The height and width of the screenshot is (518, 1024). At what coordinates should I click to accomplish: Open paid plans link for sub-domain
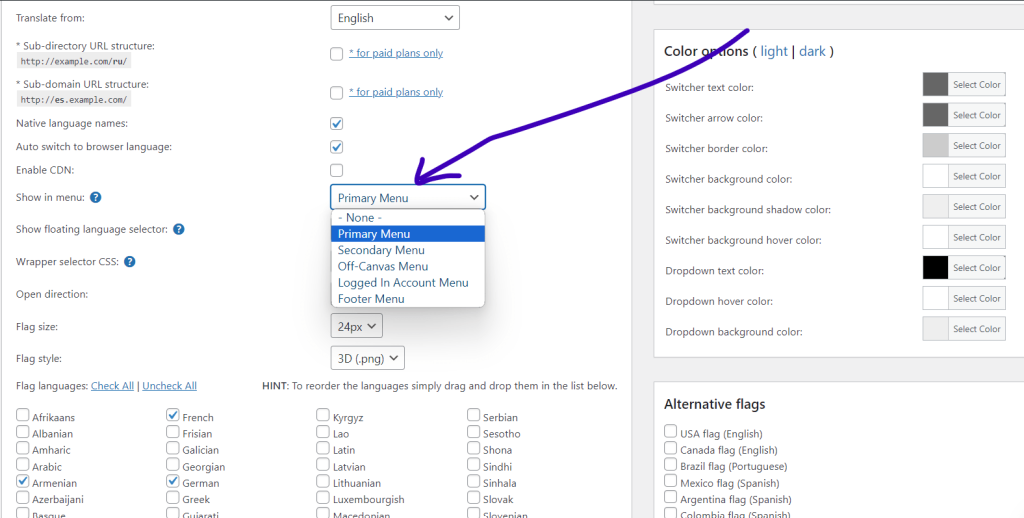point(396,92)
